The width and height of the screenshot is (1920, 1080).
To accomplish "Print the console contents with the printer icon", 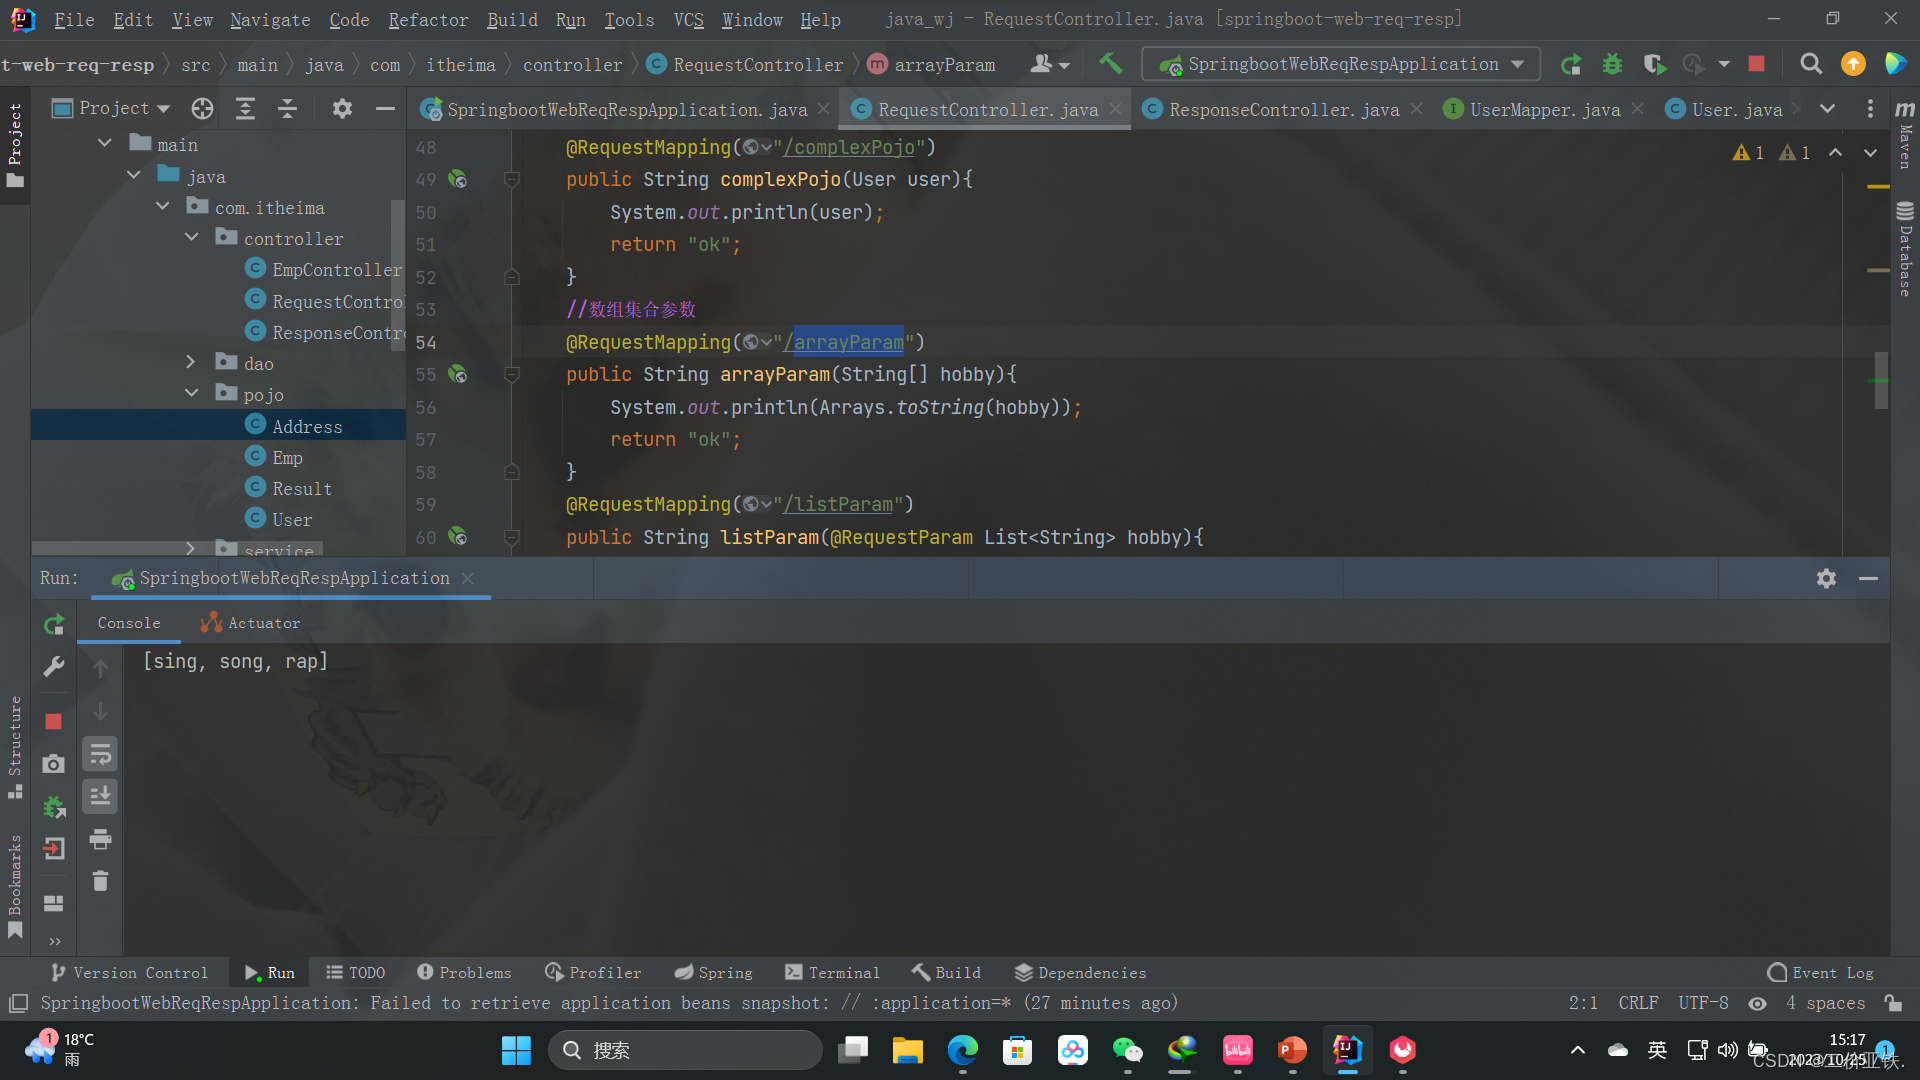I will coord(100,840).
